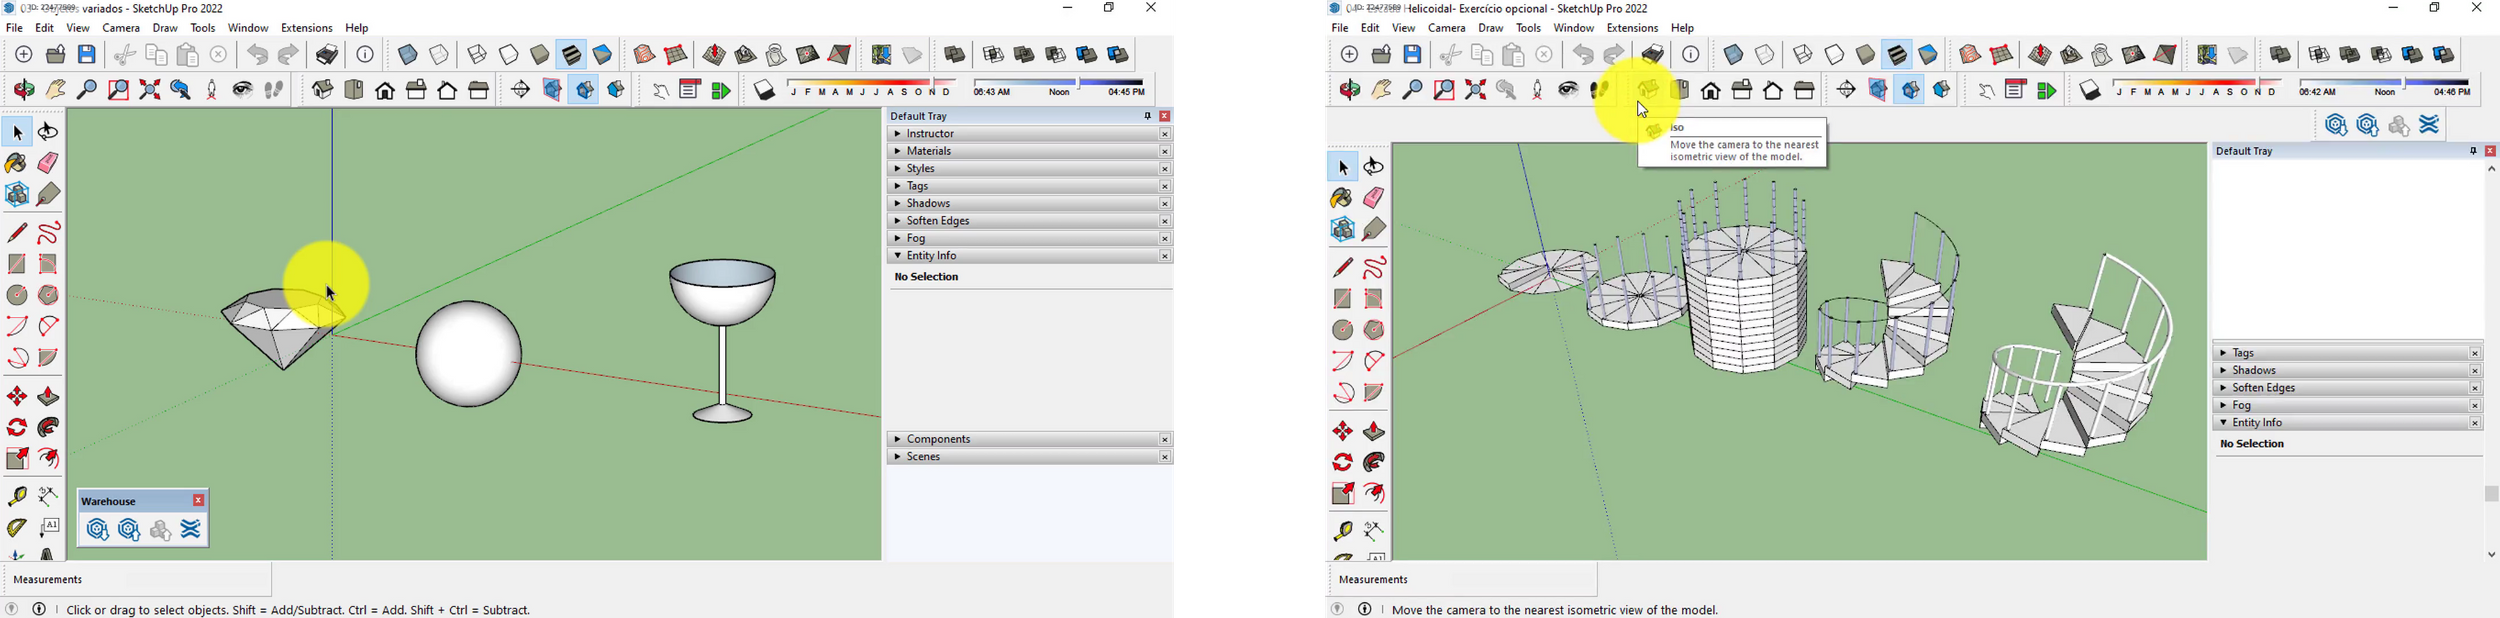Click Zoom Extents in the variados window toolbar
Screen dimensions: 2500x618
[x=150, y=90]
